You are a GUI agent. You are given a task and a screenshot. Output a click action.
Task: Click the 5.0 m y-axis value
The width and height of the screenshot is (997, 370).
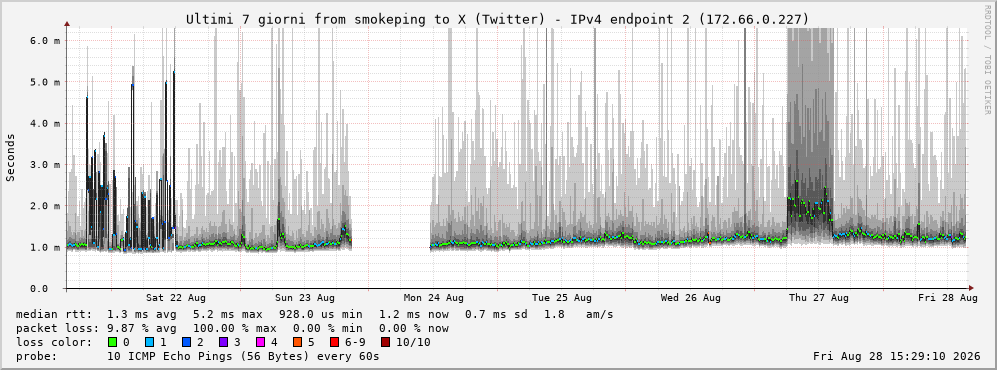pos(46,82)
